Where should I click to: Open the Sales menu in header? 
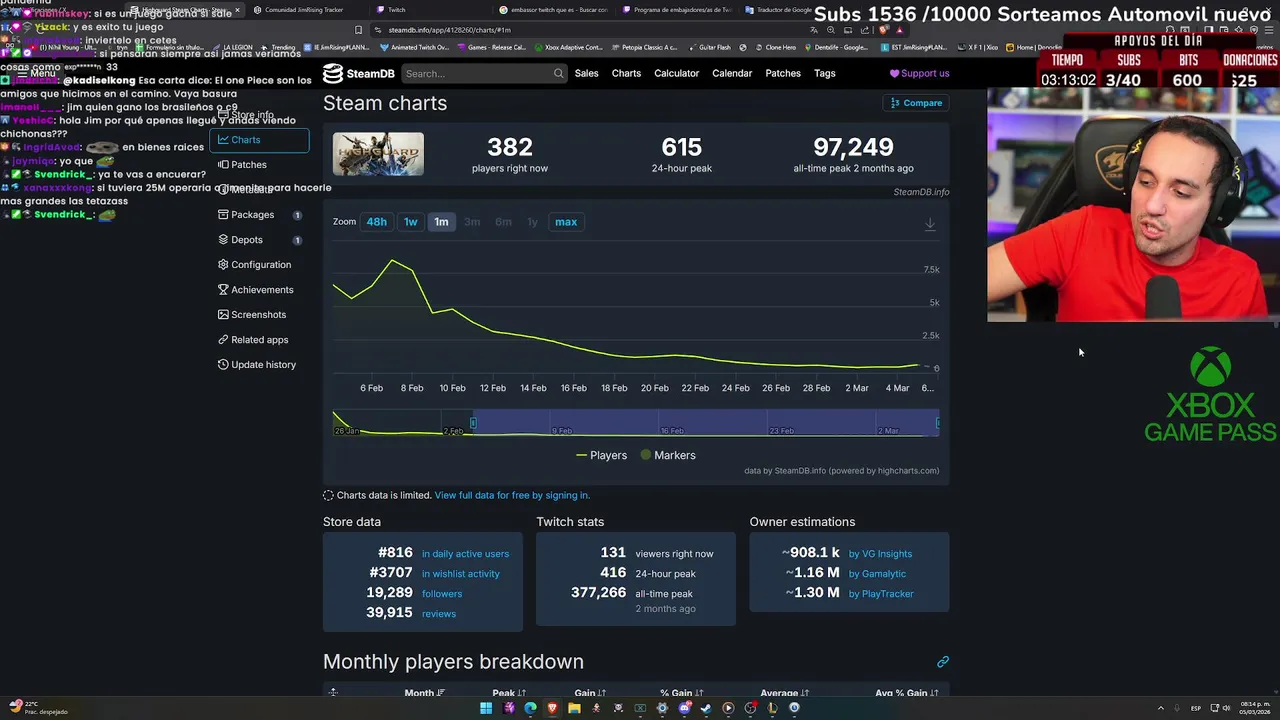point(586,73)
